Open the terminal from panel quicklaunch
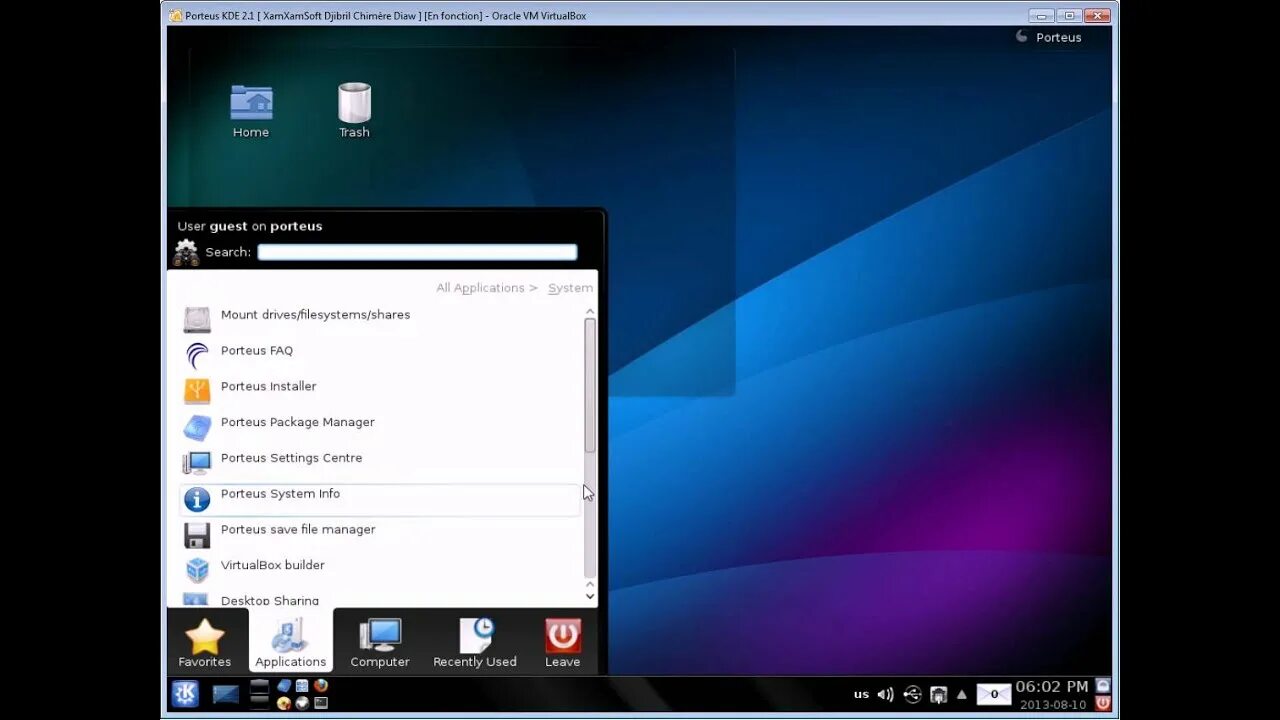This screenshot has height=720, width=1280. click(321, 702)
